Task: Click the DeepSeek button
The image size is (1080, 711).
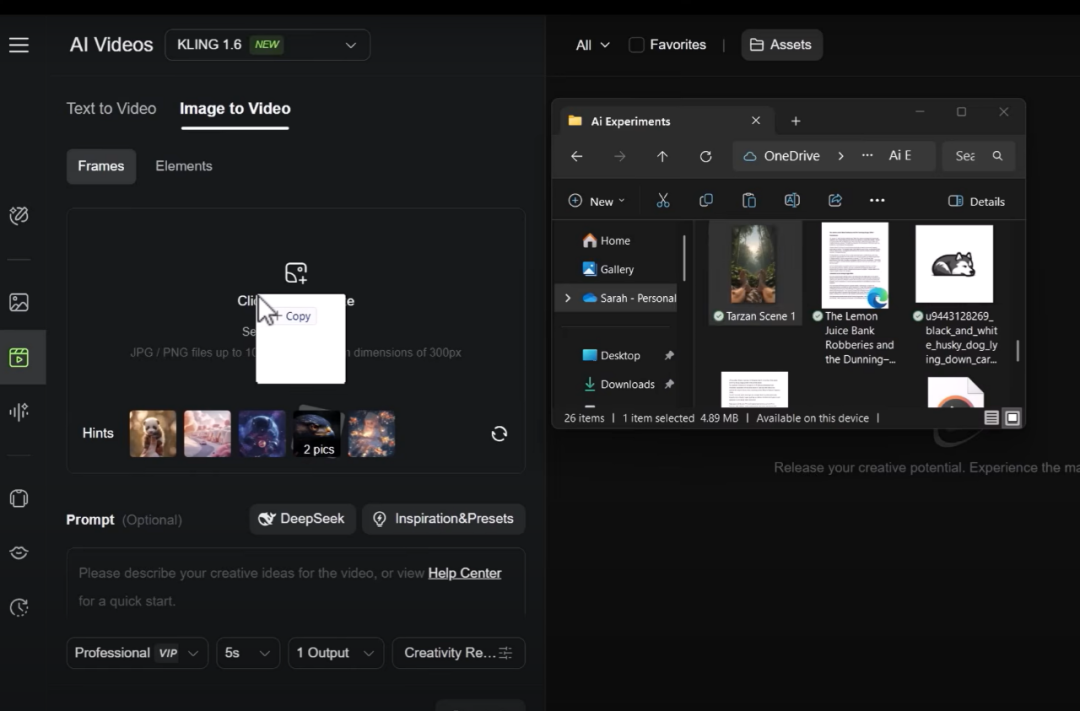Action: (x=302, y=519)
